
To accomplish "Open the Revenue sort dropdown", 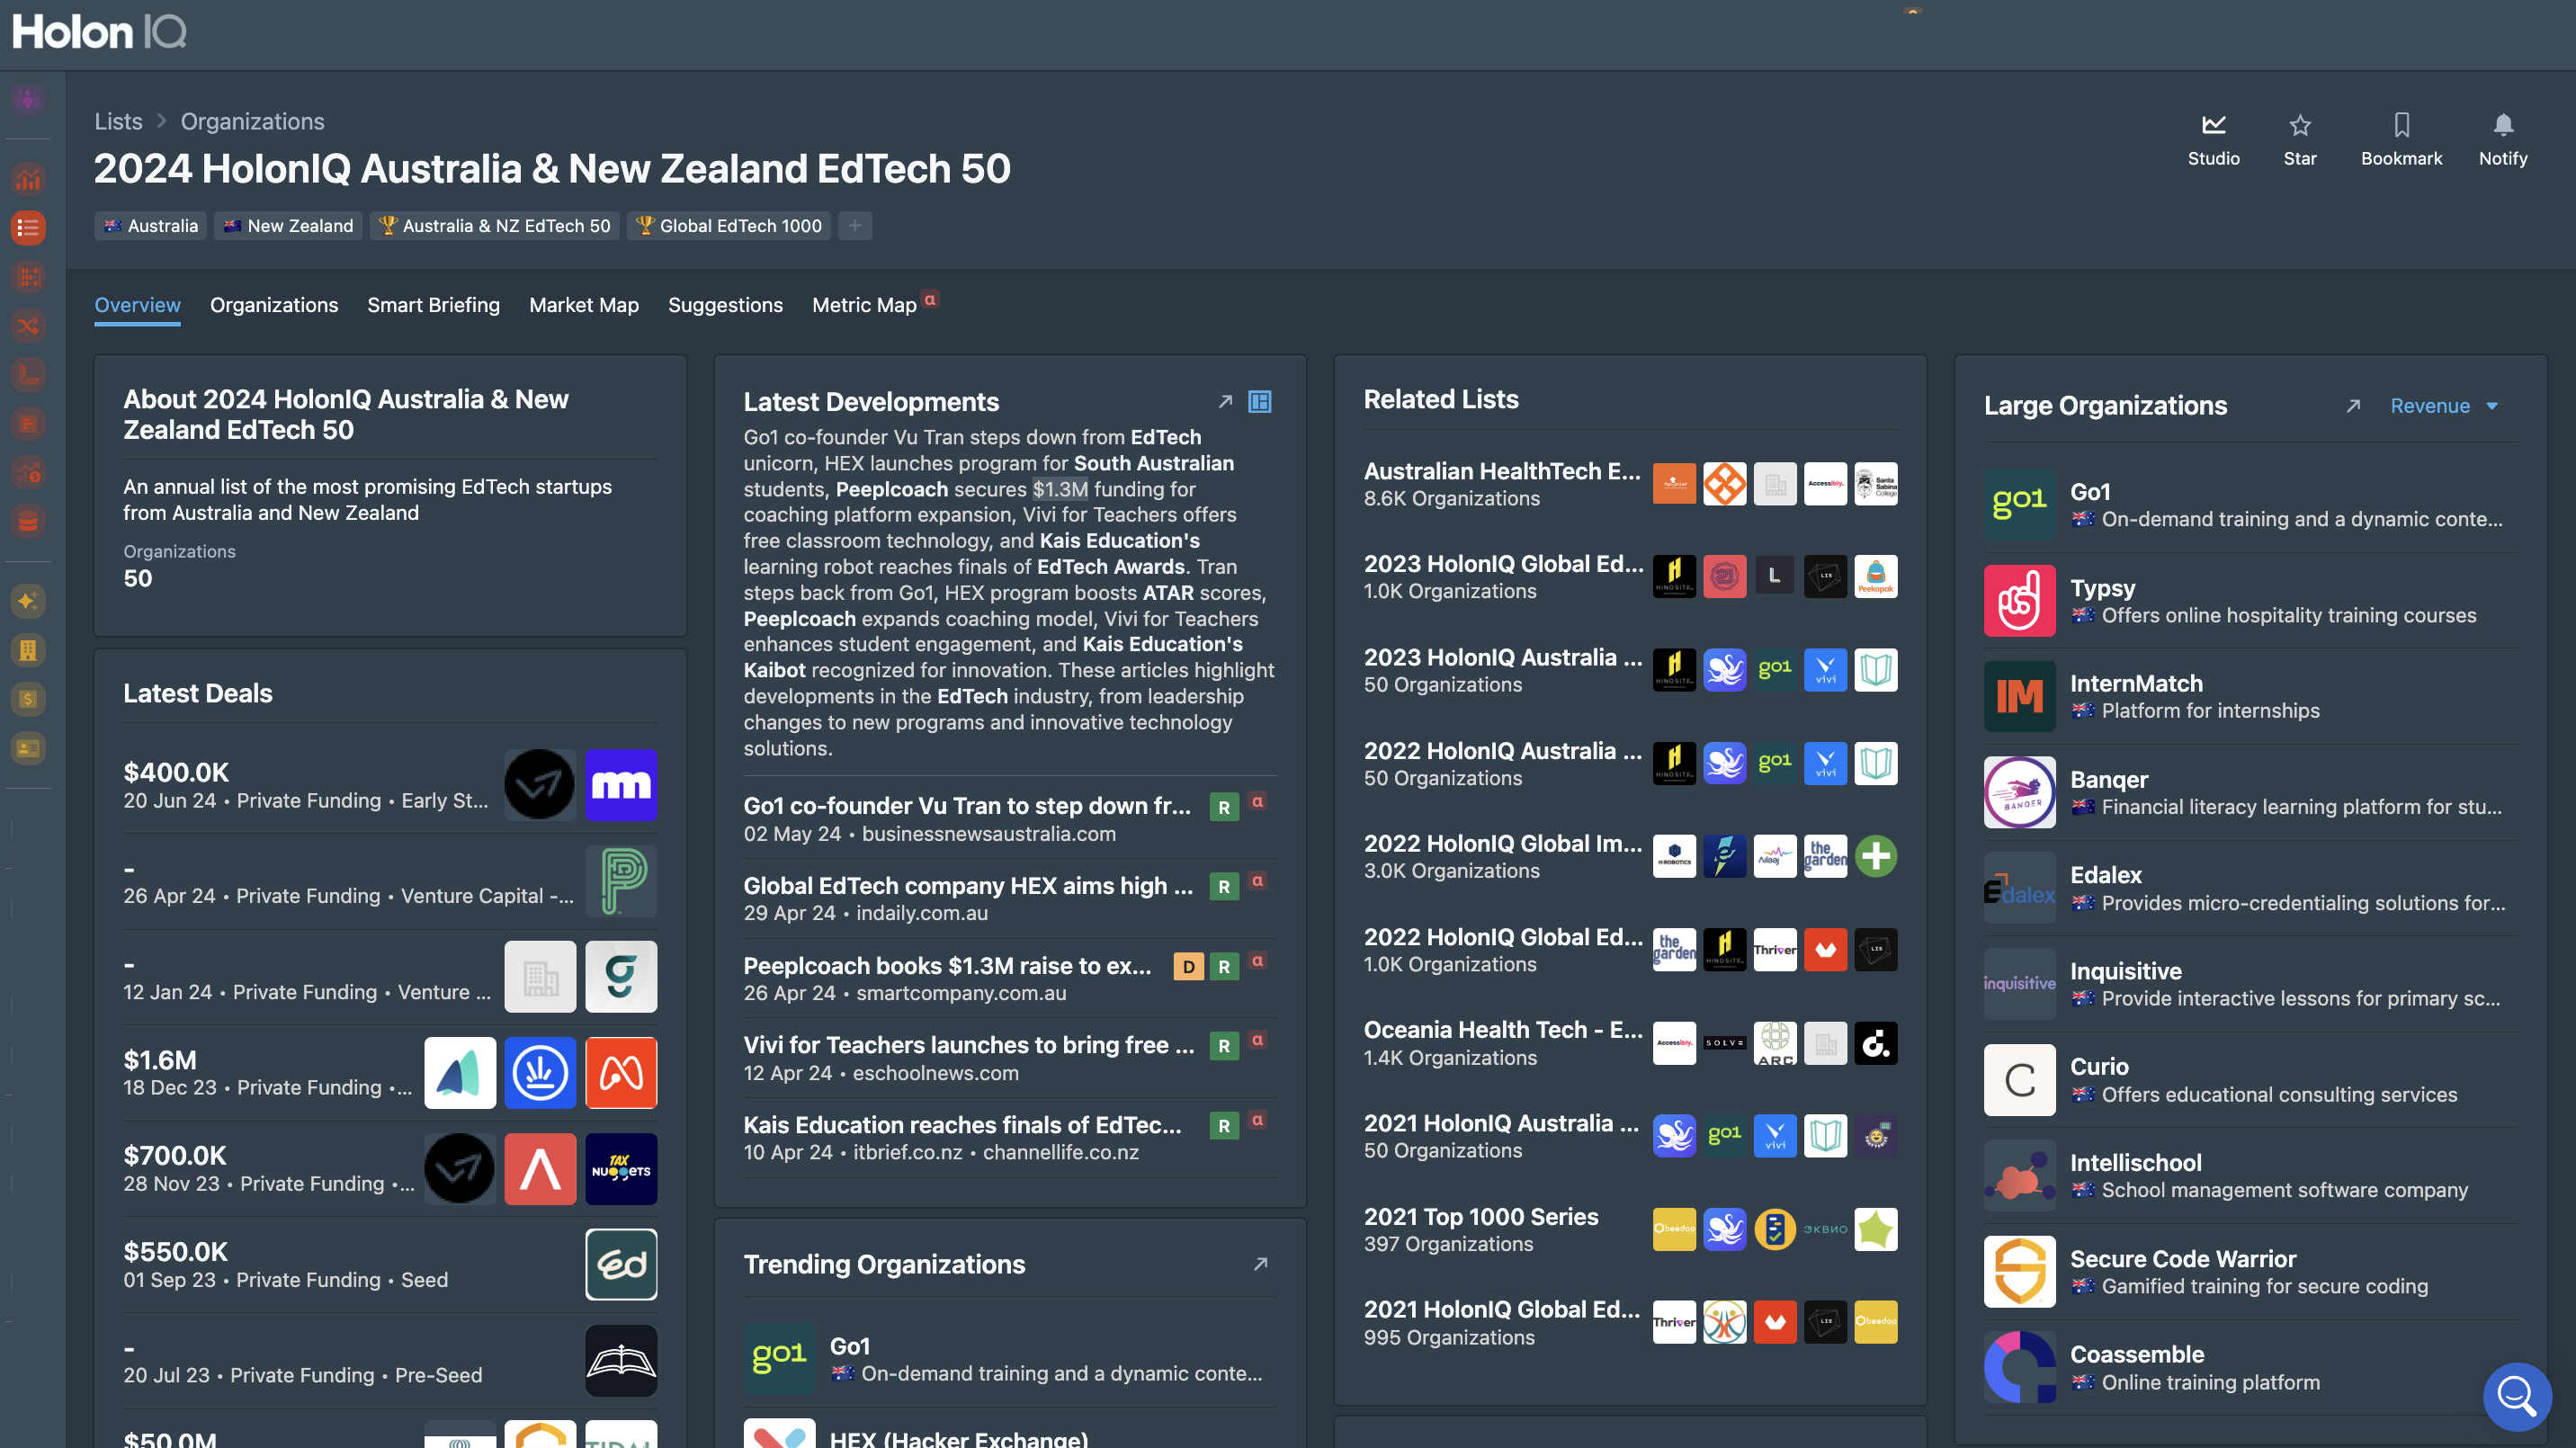I will [2444, 406].
